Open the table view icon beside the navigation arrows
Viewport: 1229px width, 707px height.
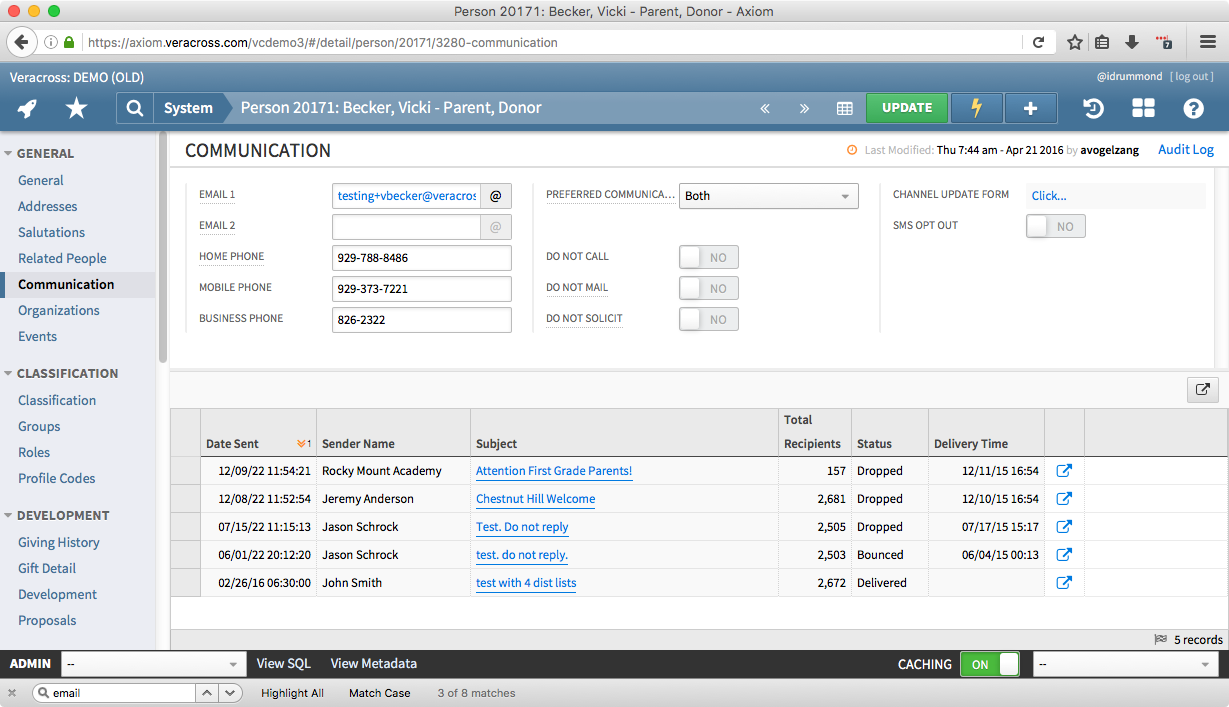(845, 107)
